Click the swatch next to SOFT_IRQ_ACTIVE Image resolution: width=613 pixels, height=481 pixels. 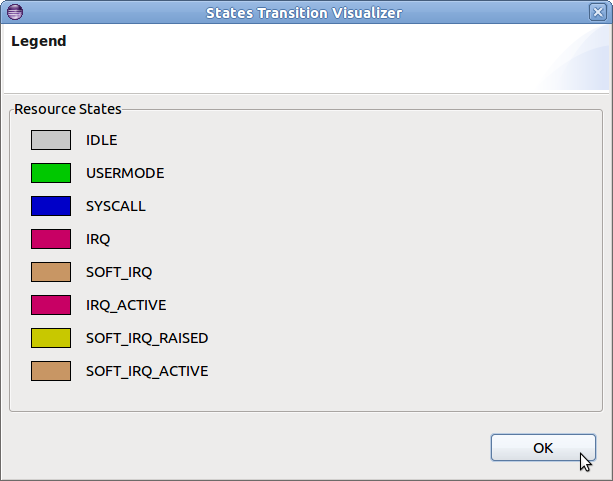(x=51, y=371)
